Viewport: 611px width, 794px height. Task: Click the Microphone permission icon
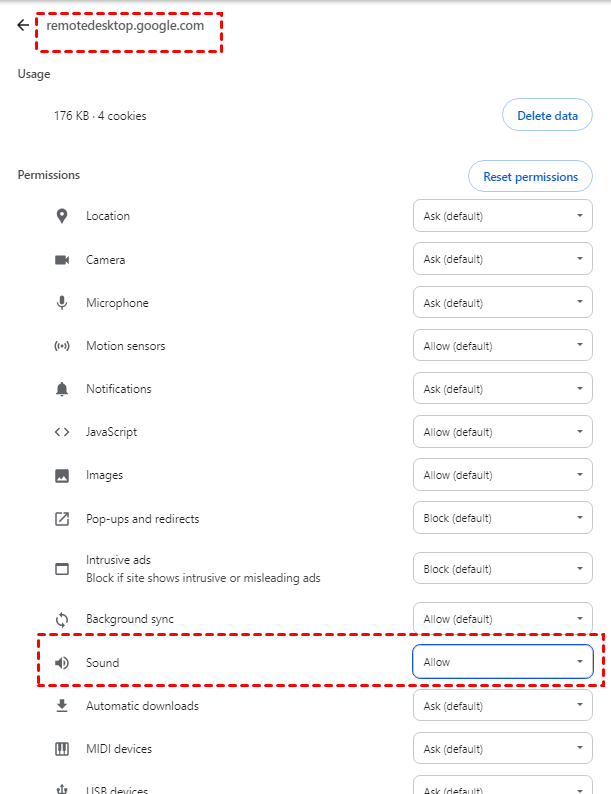pos(62,303)
